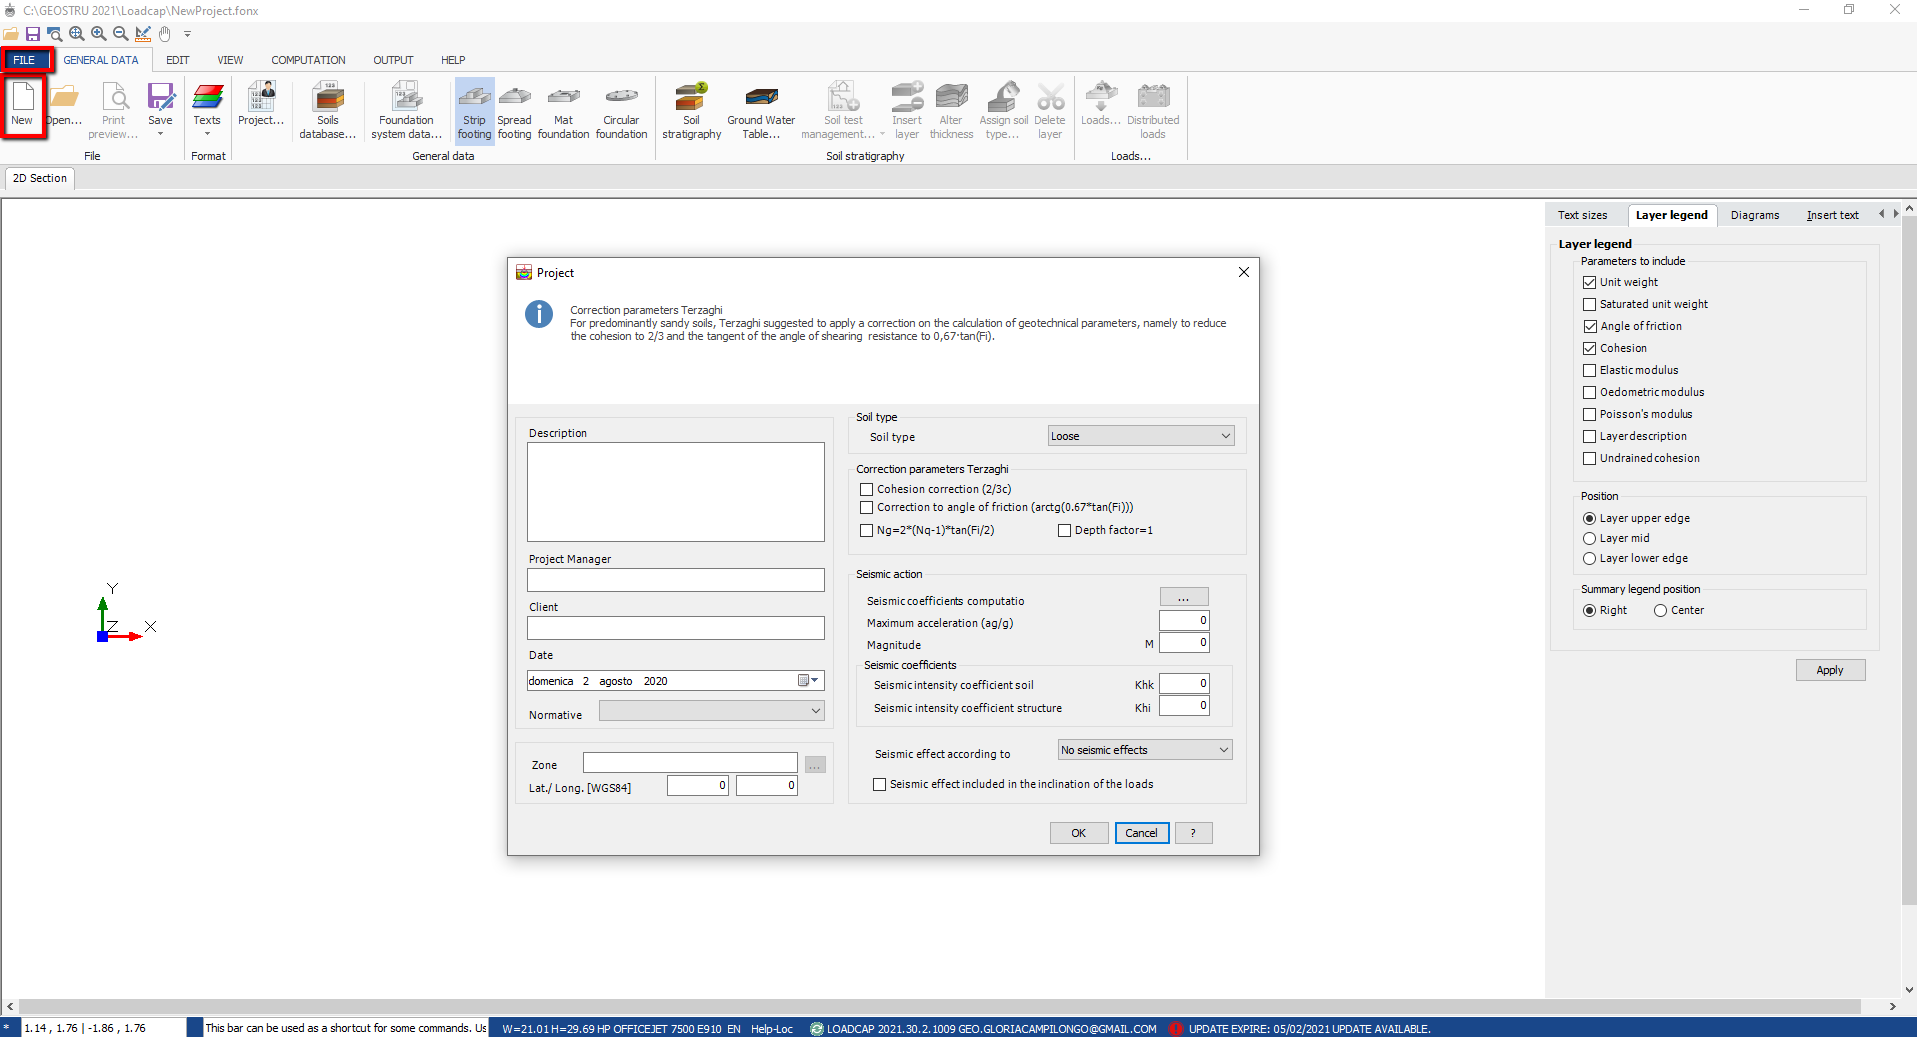Open the Normative dropdown
Viewport: 1917px width, 1037px height.
coord(712,711)
